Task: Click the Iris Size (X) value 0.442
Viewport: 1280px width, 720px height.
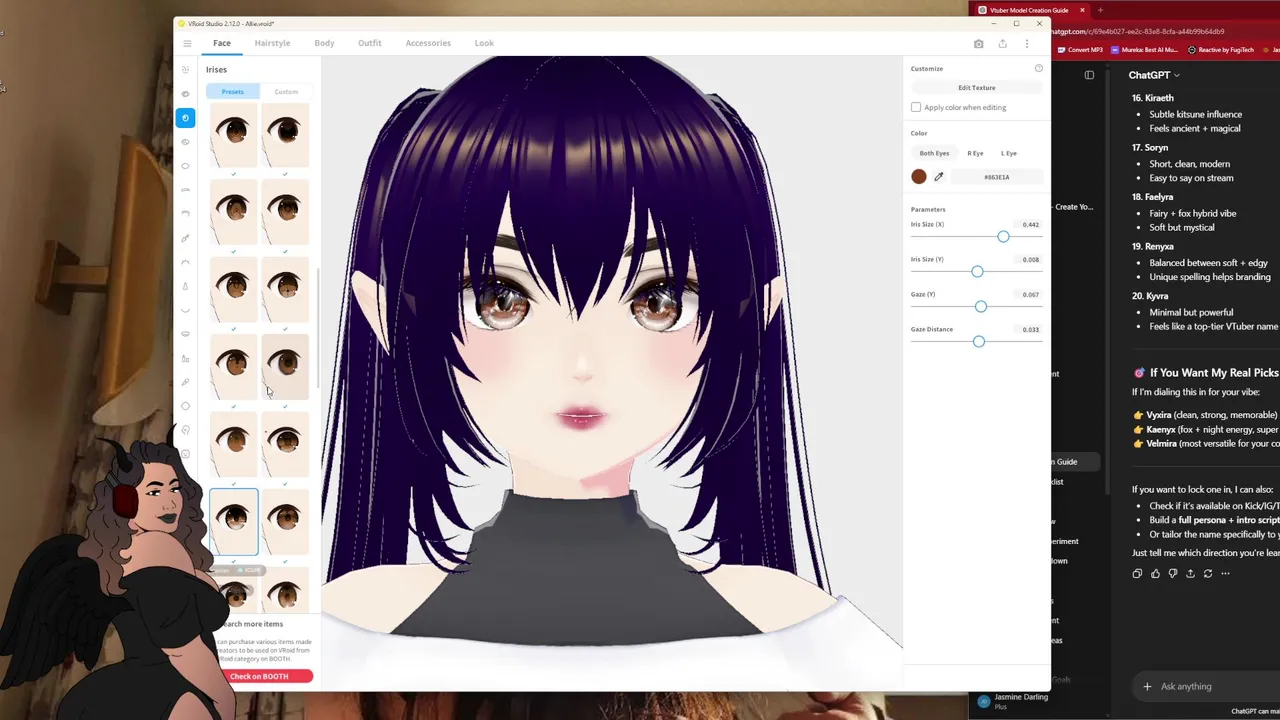Action: point(1030,225)
